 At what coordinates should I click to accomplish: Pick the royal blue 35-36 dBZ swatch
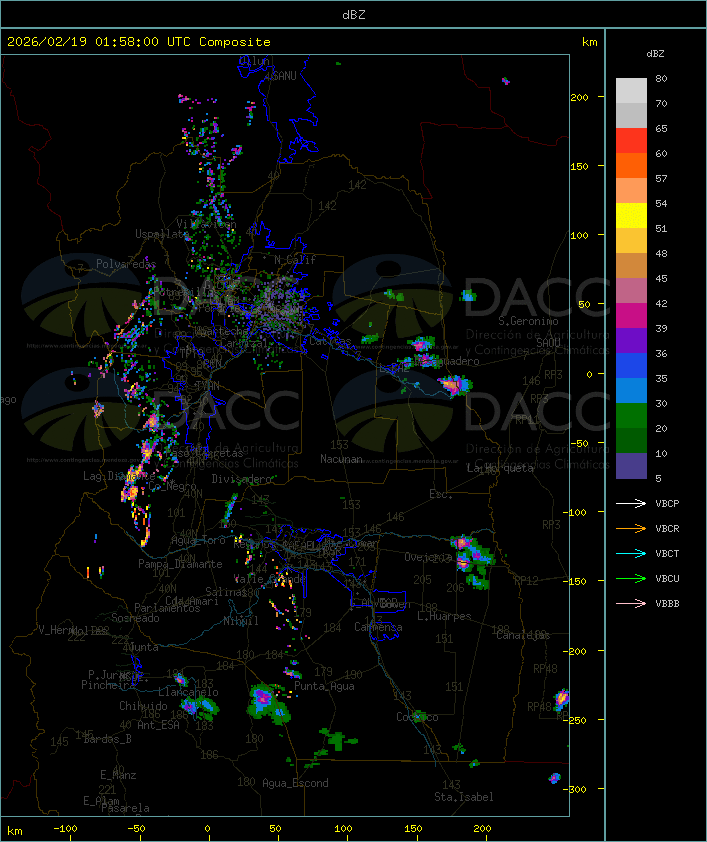[x=631, y=365]
